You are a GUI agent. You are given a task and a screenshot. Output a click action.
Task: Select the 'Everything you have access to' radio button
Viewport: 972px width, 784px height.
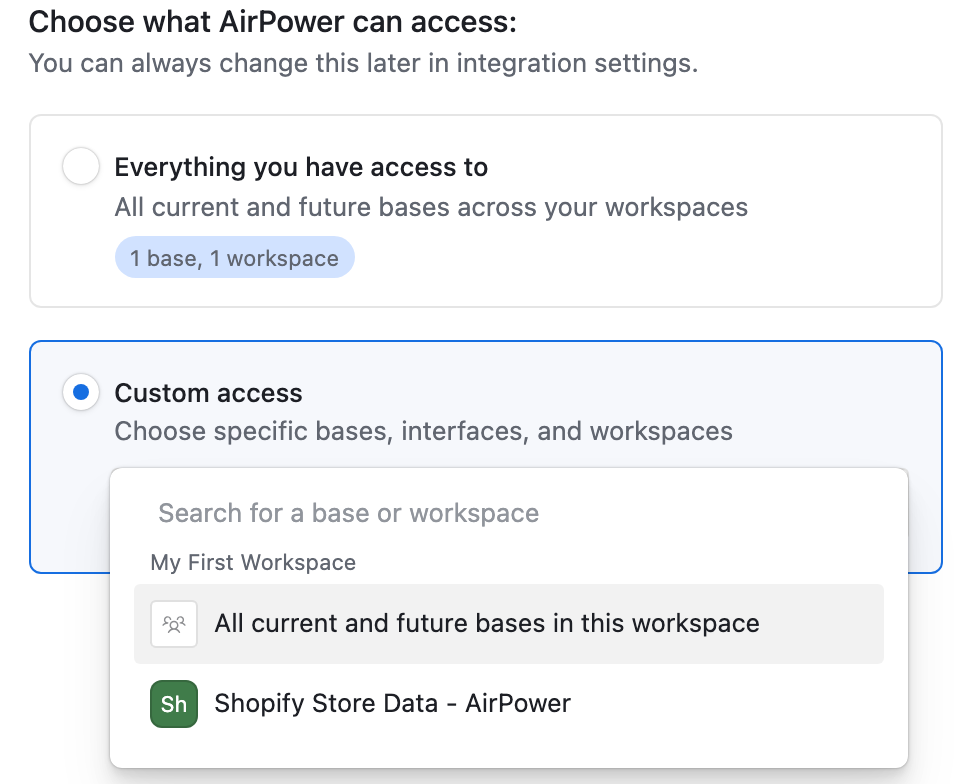pos(81,166)
